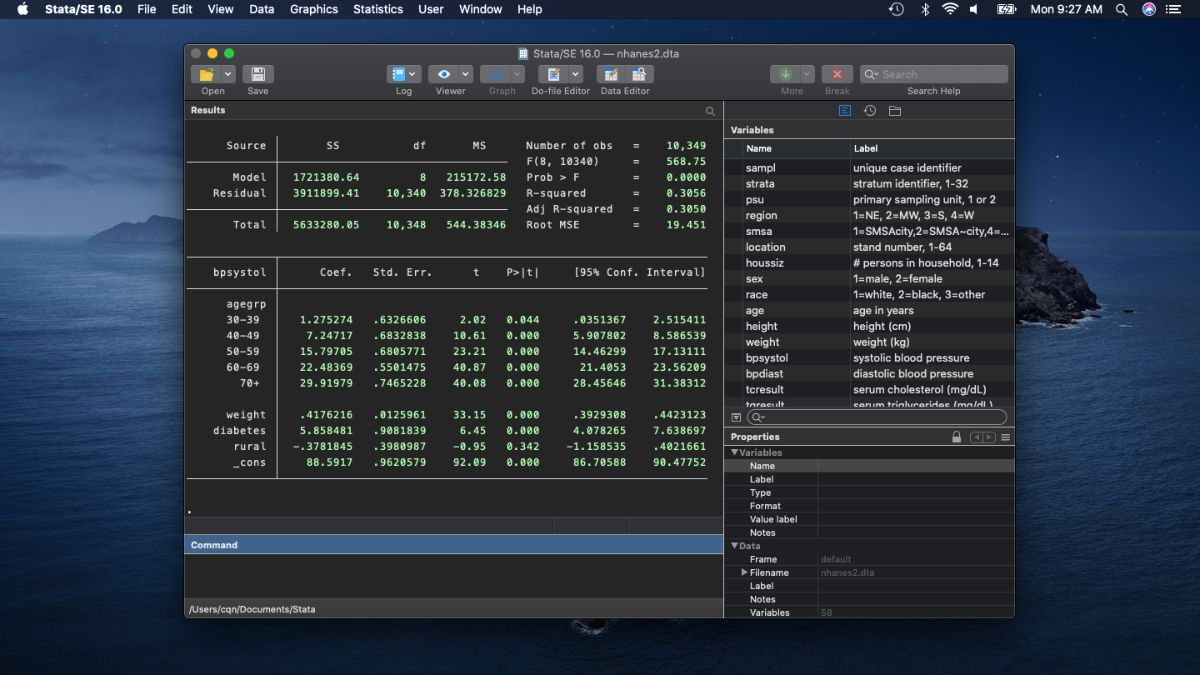Collapse the Data section in Properties

coord(734,546)
